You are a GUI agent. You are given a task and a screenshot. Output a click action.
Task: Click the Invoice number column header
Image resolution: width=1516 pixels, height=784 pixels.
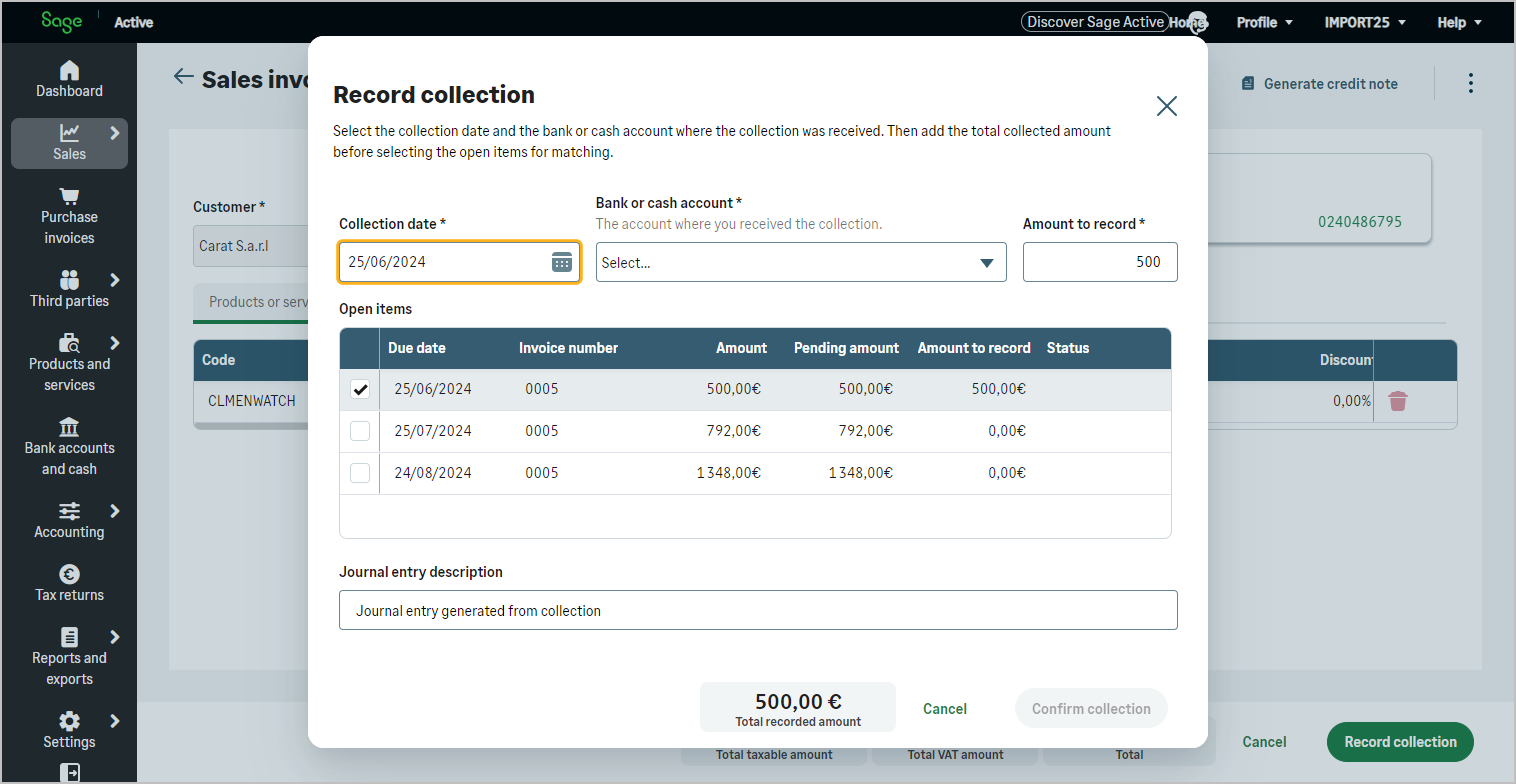[x=568, y=348]
